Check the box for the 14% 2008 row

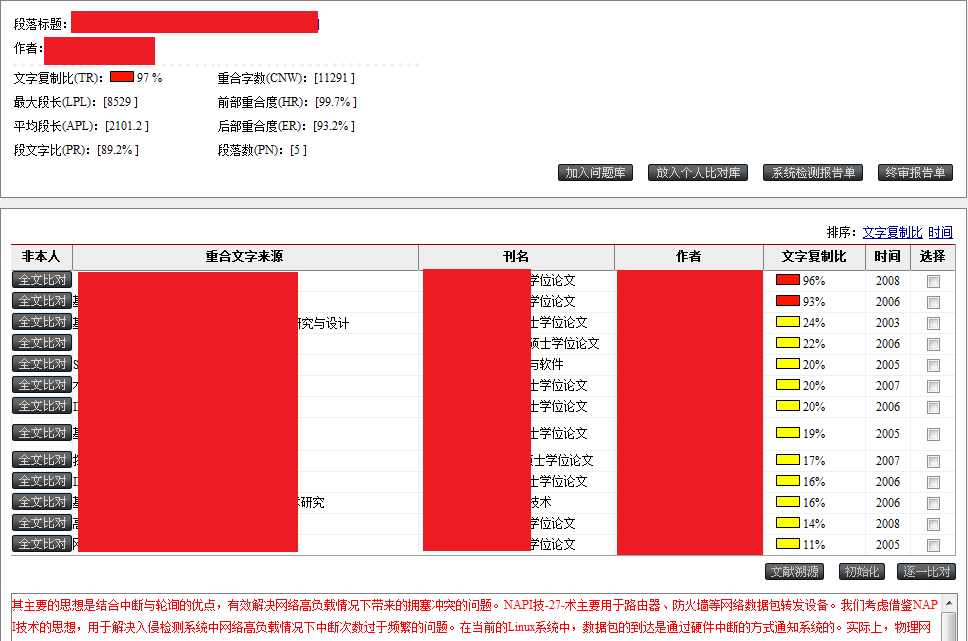933,525
